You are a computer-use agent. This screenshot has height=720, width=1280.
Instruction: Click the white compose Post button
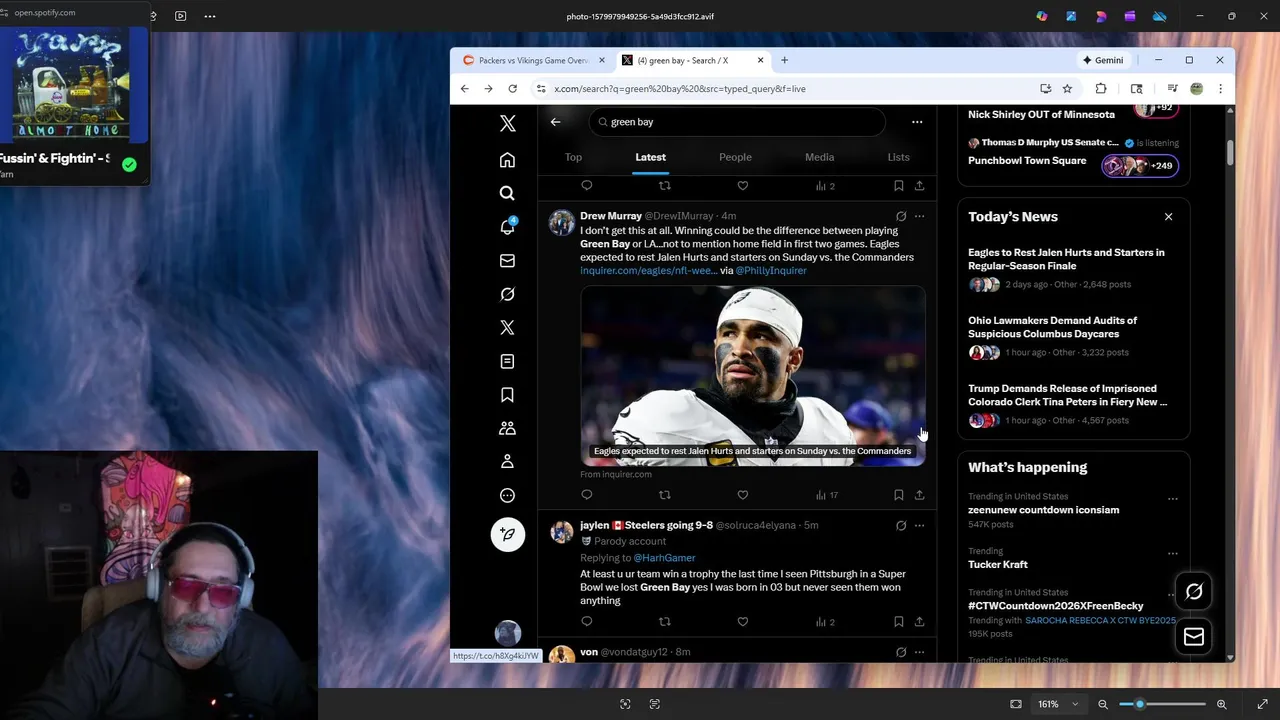click(507, 534)
